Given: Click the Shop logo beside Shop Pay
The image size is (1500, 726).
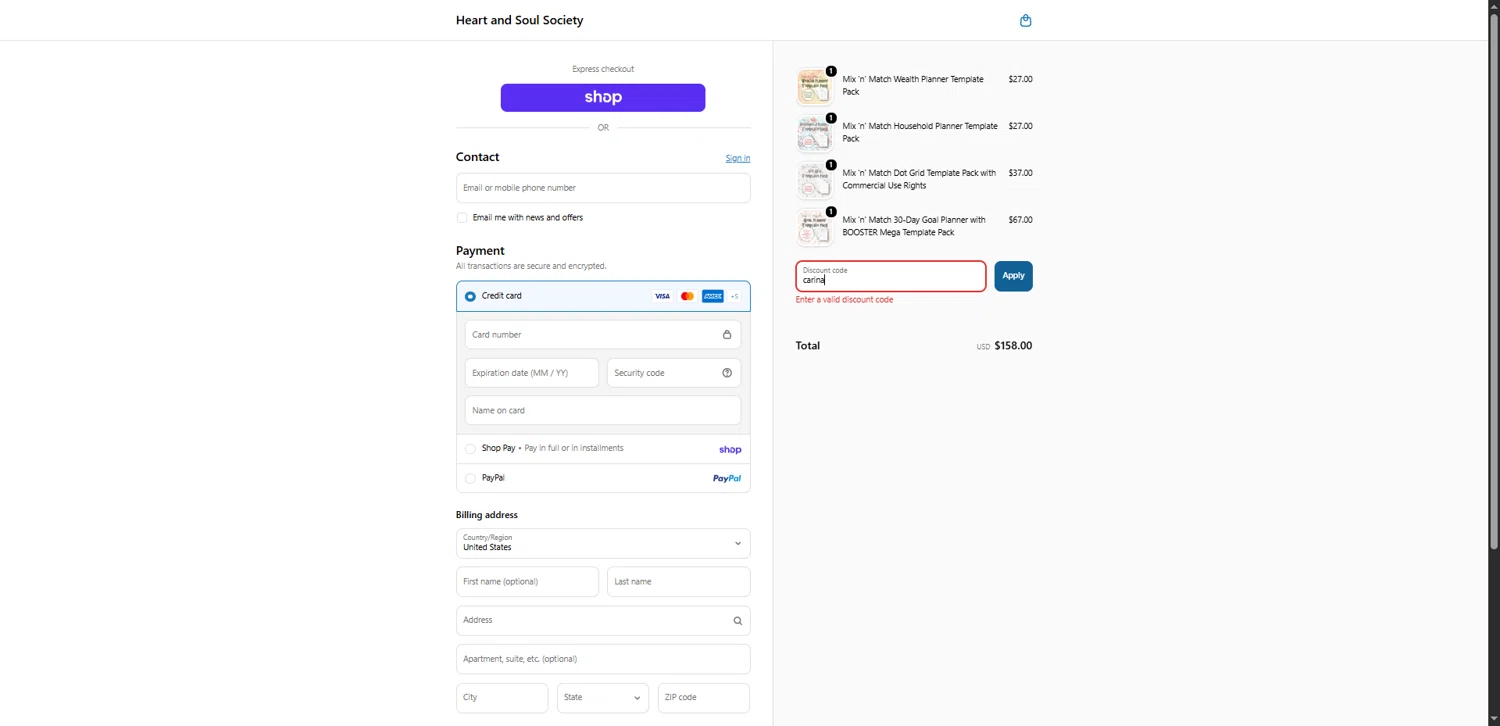Looking at the screenshot, I should 730,450.
